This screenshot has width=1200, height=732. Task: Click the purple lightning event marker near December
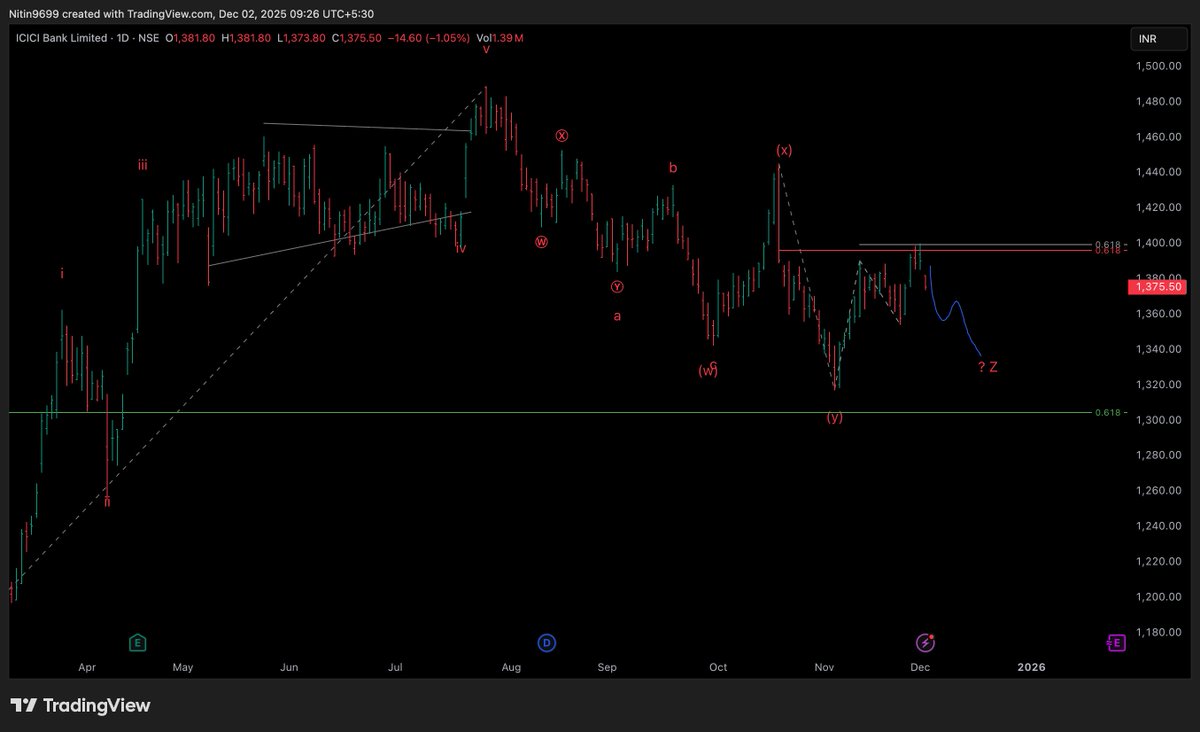pyautogui.click(x=925, y=642)
